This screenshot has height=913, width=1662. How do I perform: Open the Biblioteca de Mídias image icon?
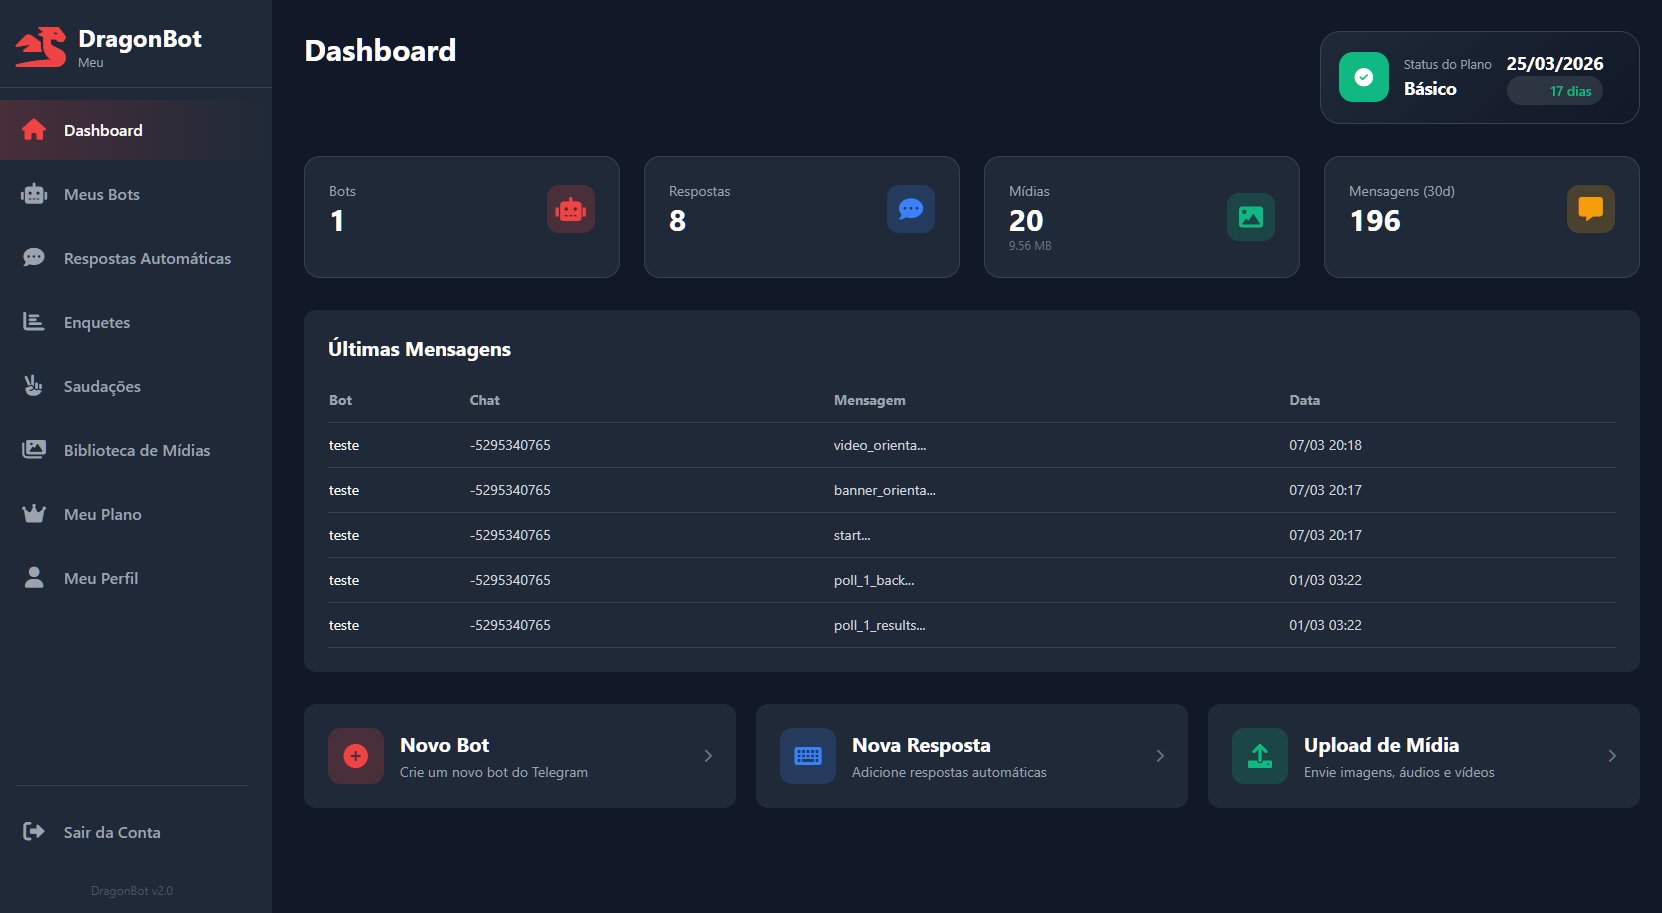[34, 450]
